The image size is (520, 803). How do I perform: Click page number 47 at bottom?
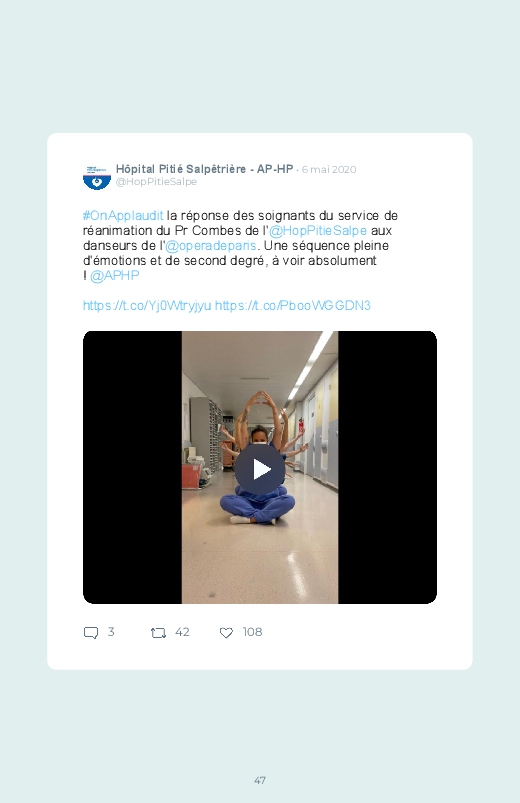coord(260,780)
